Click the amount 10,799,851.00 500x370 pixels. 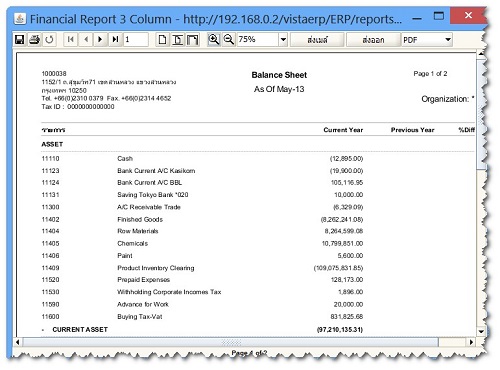tap(342, 244)
